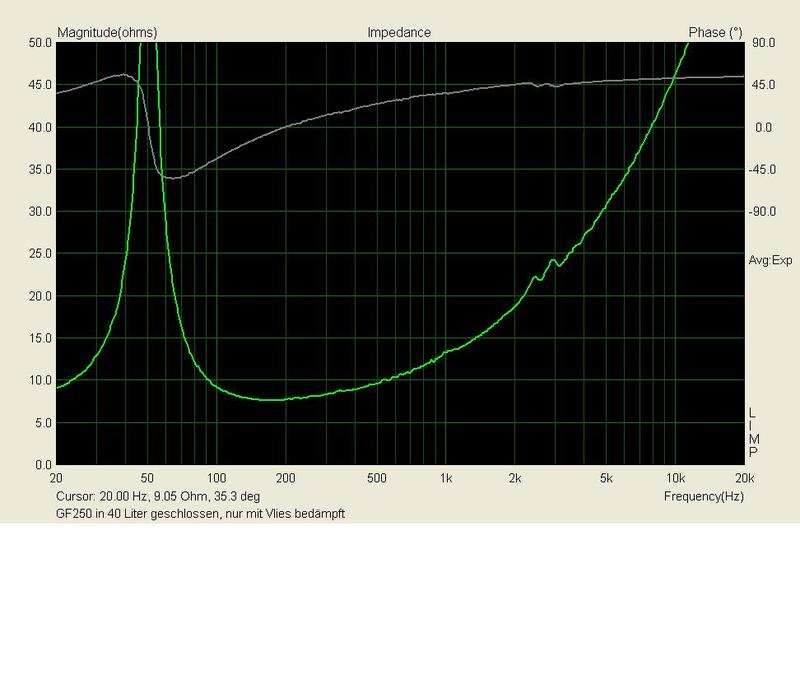Click the 45.0 phase axis value
Viewport: 800px width, 675px height.
click(763, 85)
